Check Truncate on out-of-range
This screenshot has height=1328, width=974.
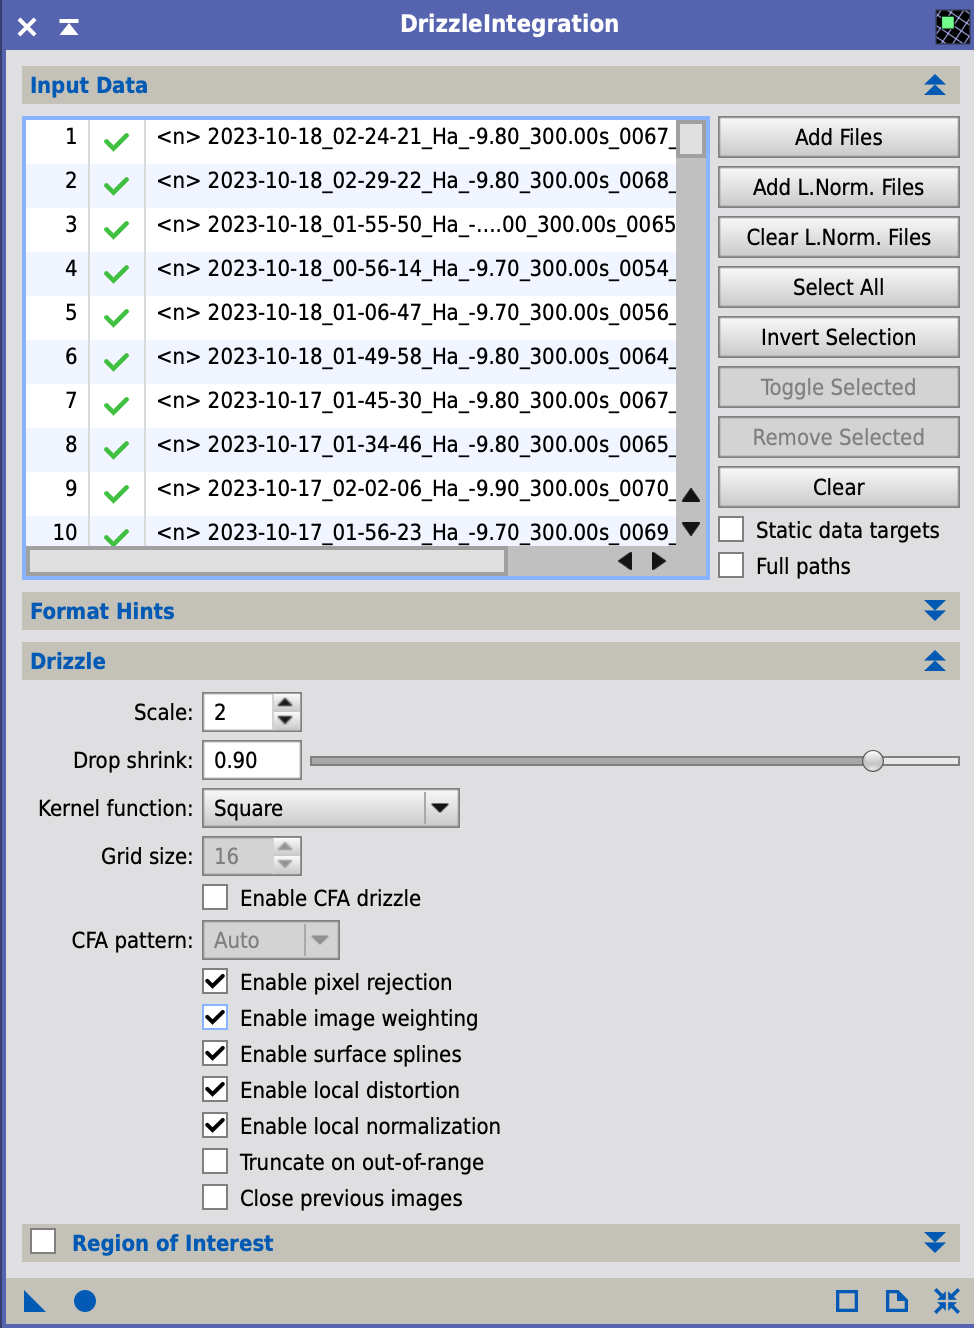coord(215,1161)
